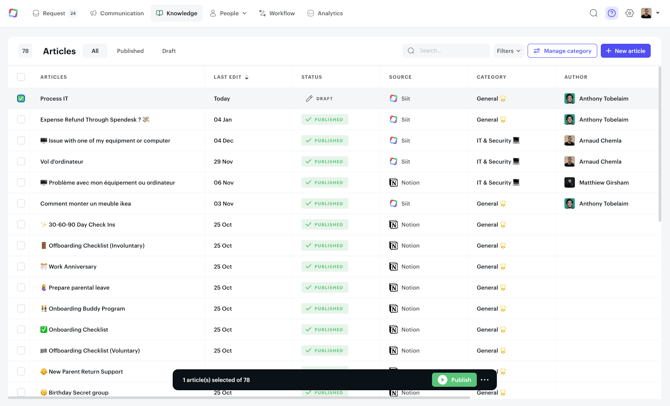Focus the article search field
Viewport: 670px width, 406px height.
click(450, 51)
